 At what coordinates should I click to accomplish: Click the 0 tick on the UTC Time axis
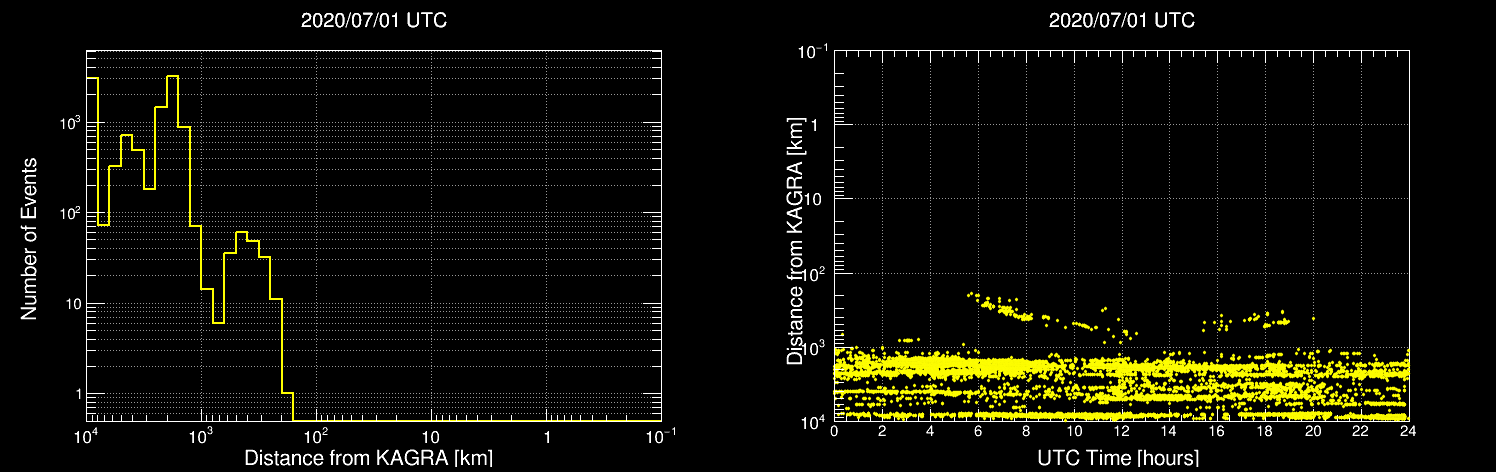(834, 431)
